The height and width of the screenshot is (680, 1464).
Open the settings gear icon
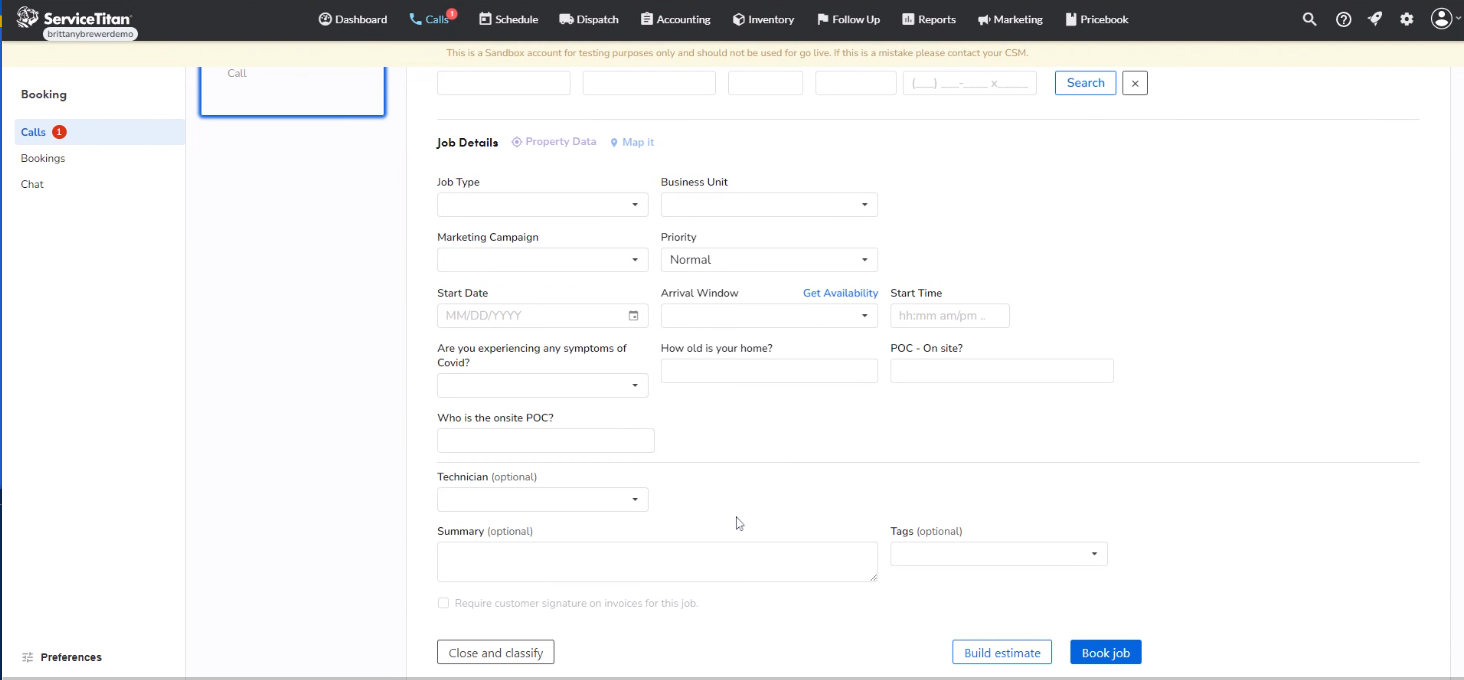(1407, 19)
